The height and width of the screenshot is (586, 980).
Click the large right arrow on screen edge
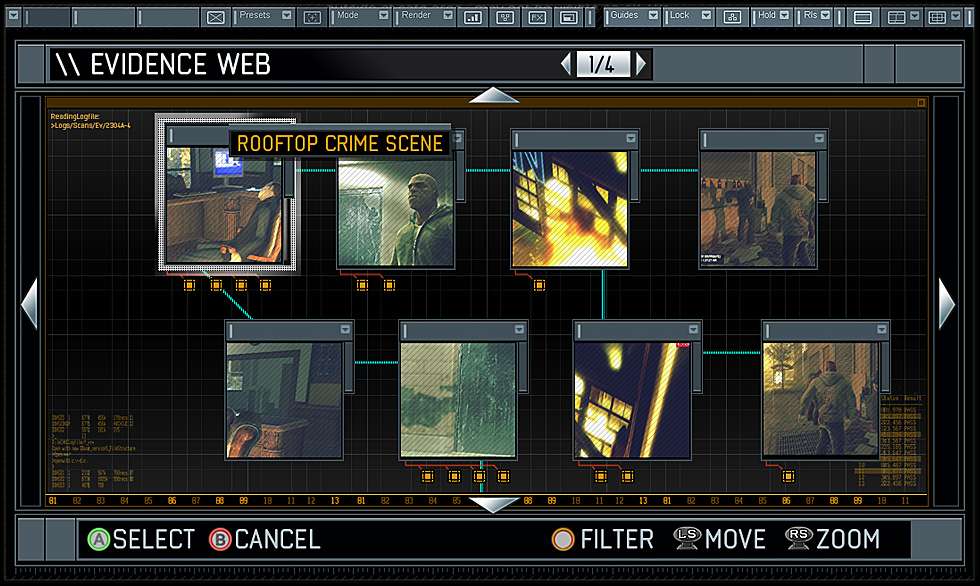coord(946,303)
